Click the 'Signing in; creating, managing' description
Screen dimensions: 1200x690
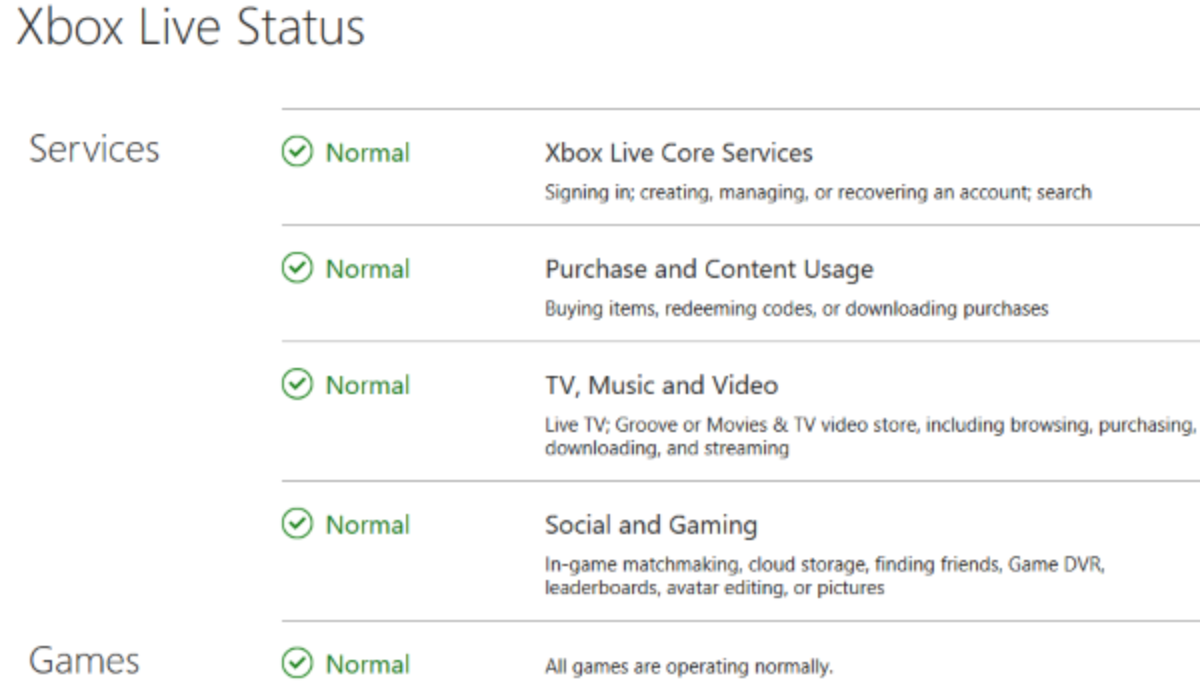(817, 192)
